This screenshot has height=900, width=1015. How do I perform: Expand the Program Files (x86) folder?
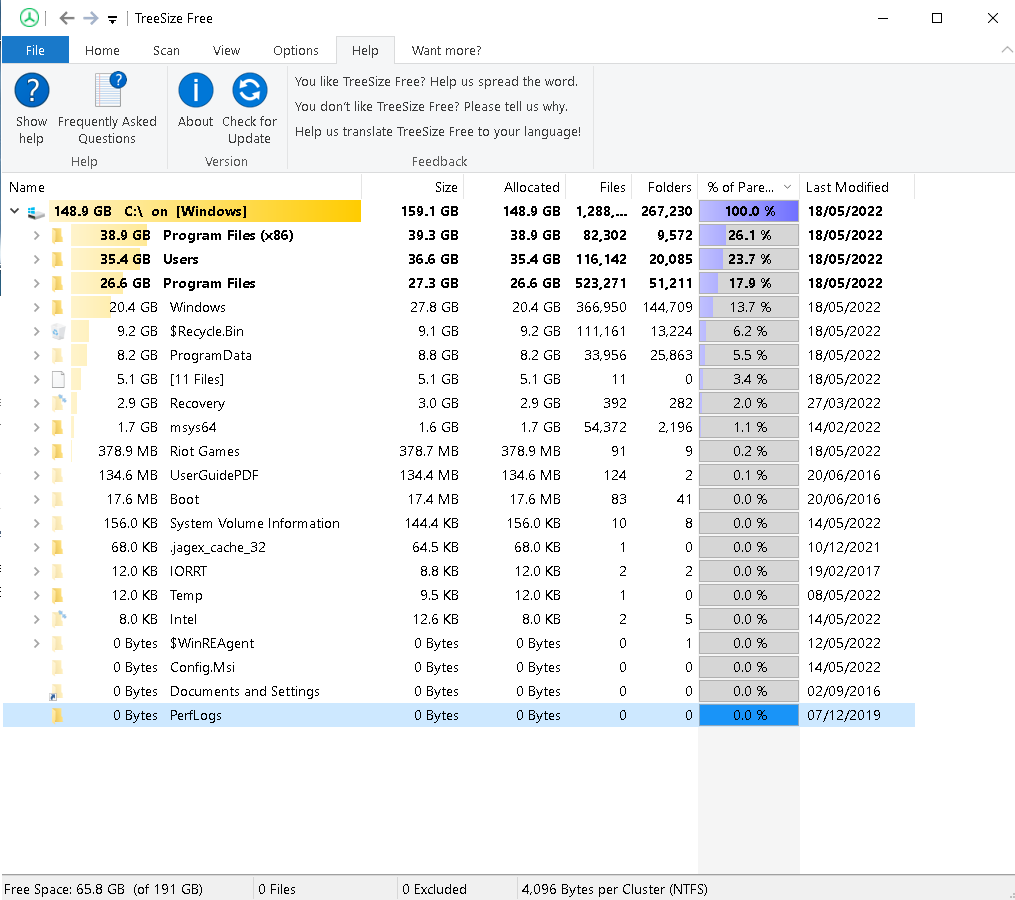tap(37, 235)
